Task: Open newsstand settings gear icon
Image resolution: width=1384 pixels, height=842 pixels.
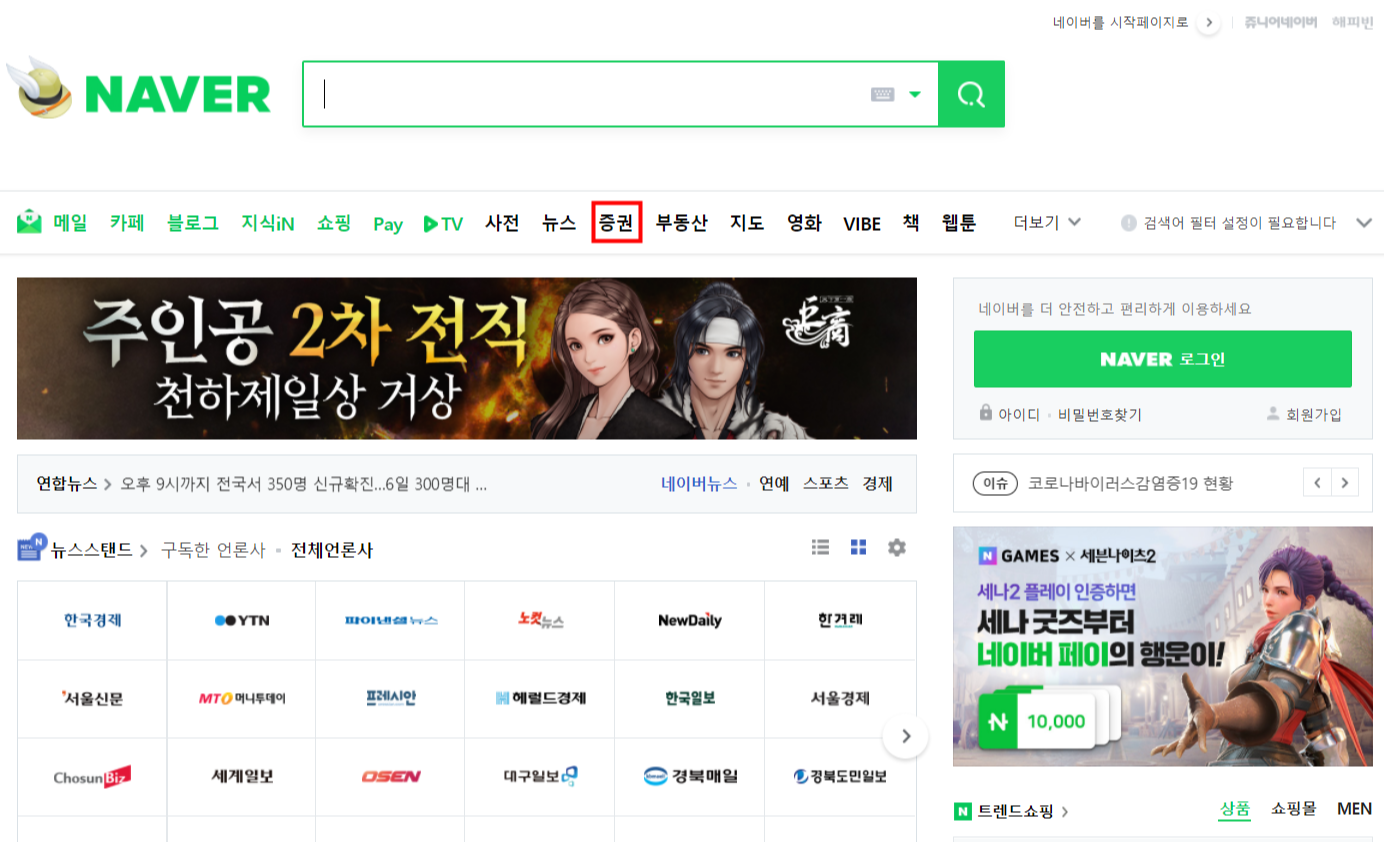Action: click(x=897, y=547)
